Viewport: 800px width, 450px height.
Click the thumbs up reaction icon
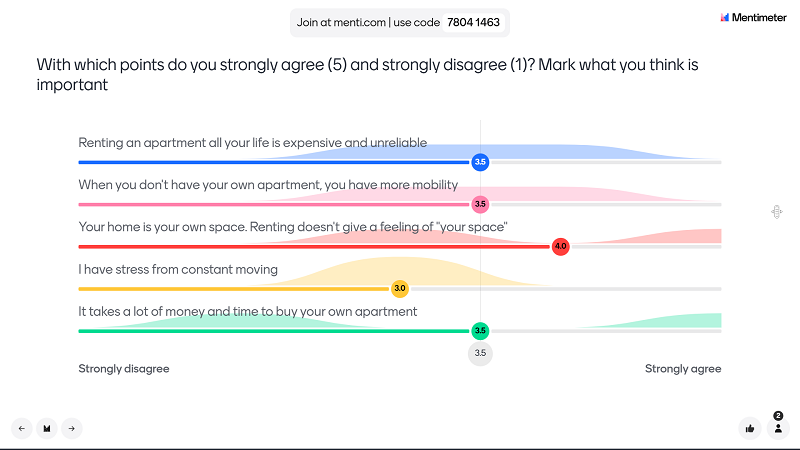[749, 429]
